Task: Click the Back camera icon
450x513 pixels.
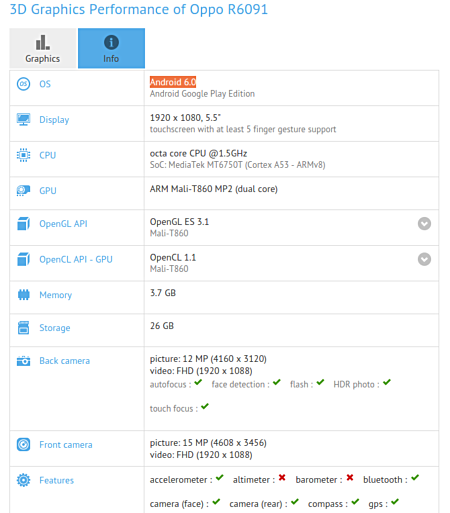Action: [x=23, y=361]
